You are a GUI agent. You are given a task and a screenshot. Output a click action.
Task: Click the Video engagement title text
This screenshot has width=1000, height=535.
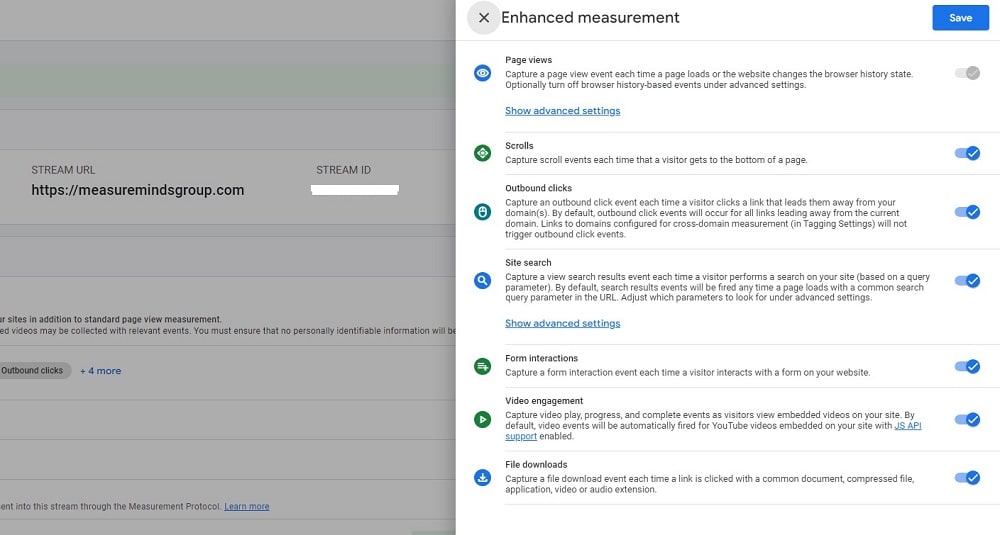point(544,401)
